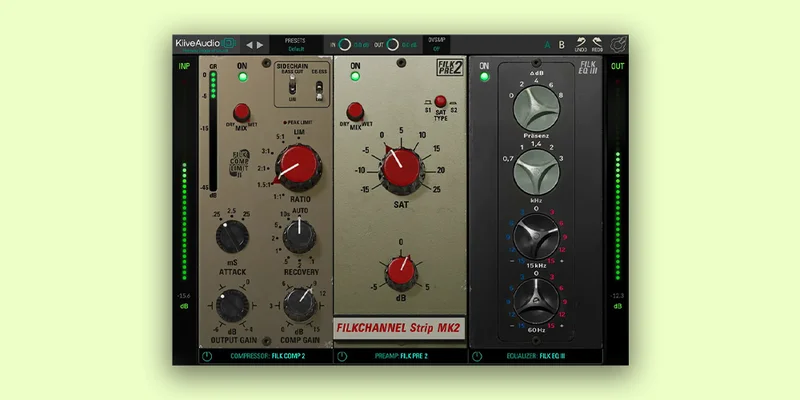Go to the next preset arrow
800x400 pixels.
(260, 45)
